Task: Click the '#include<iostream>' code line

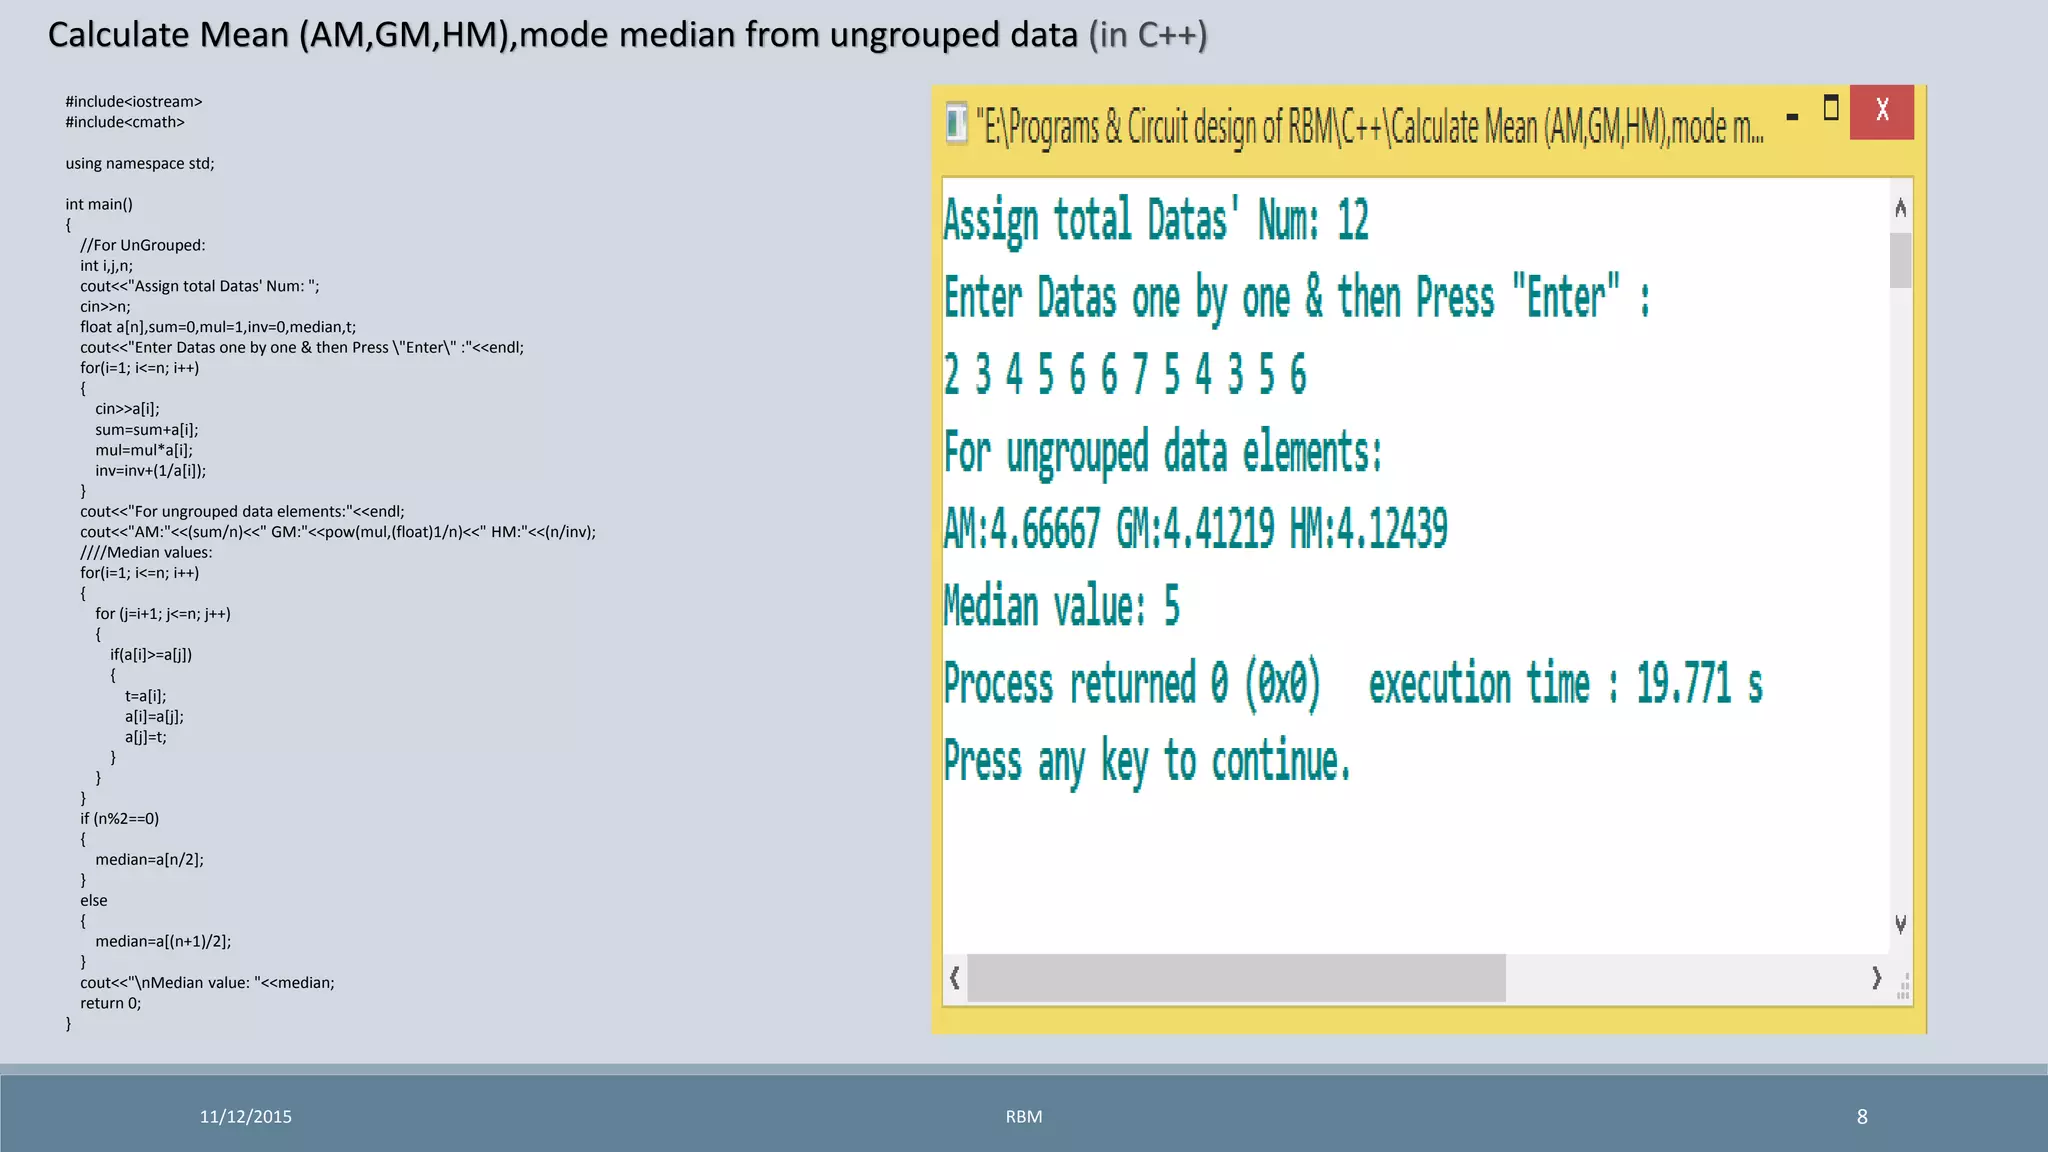Action: [x=134, y=102]
